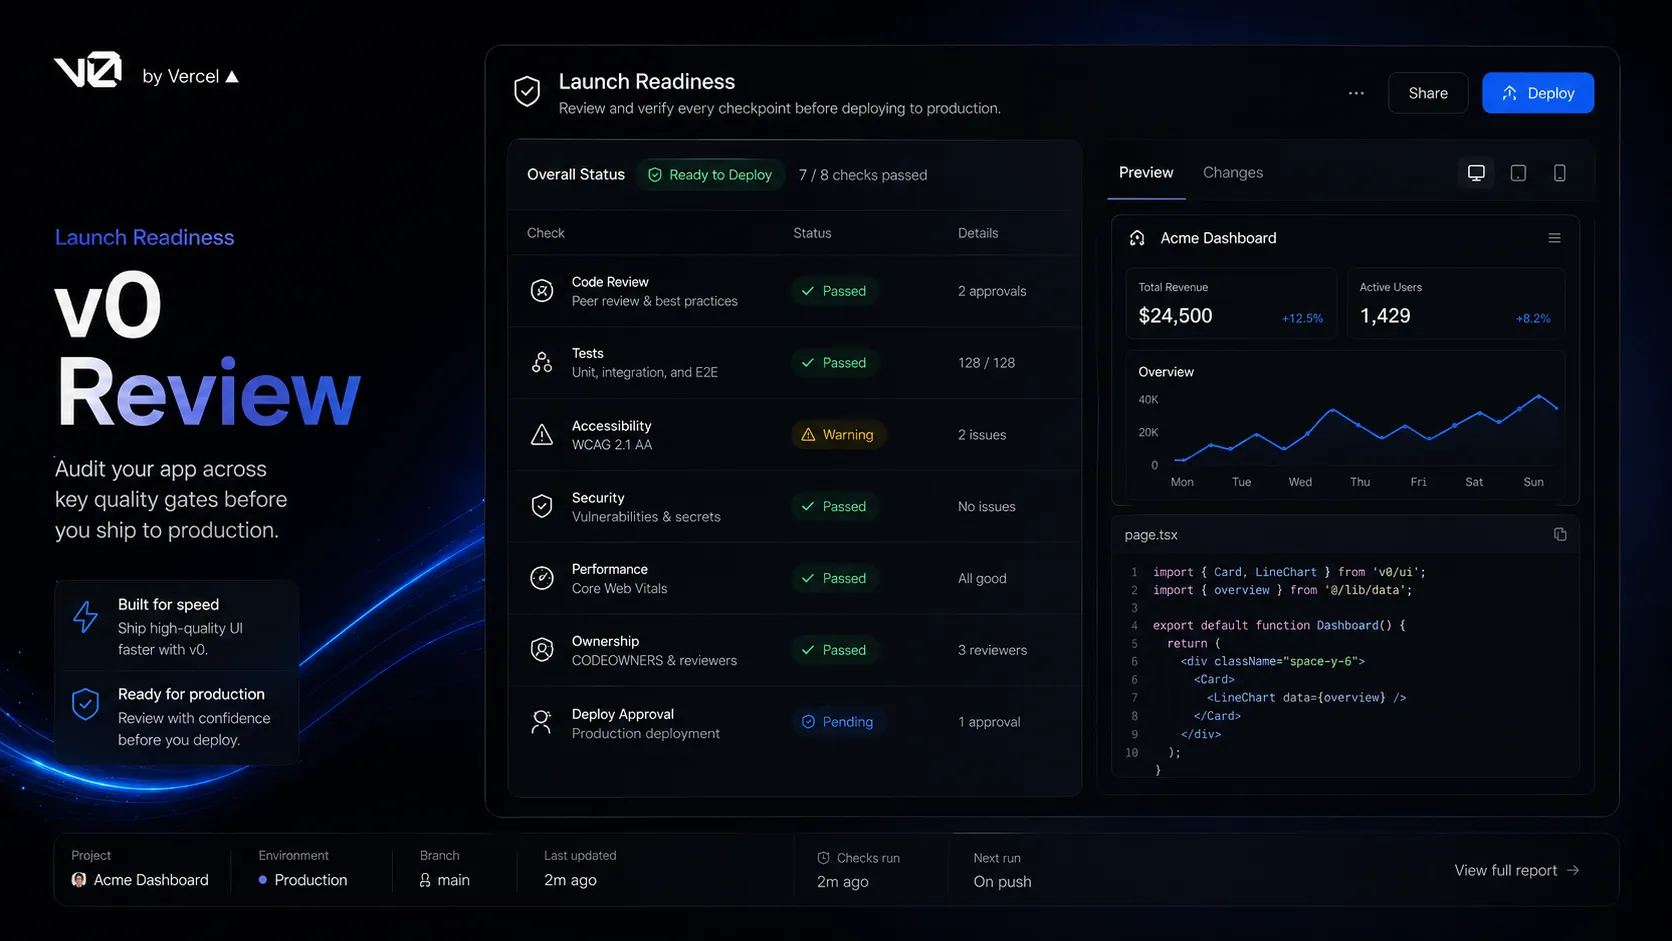
Task: Click the Ready for production shield icon
Action: tap(86, 705)
